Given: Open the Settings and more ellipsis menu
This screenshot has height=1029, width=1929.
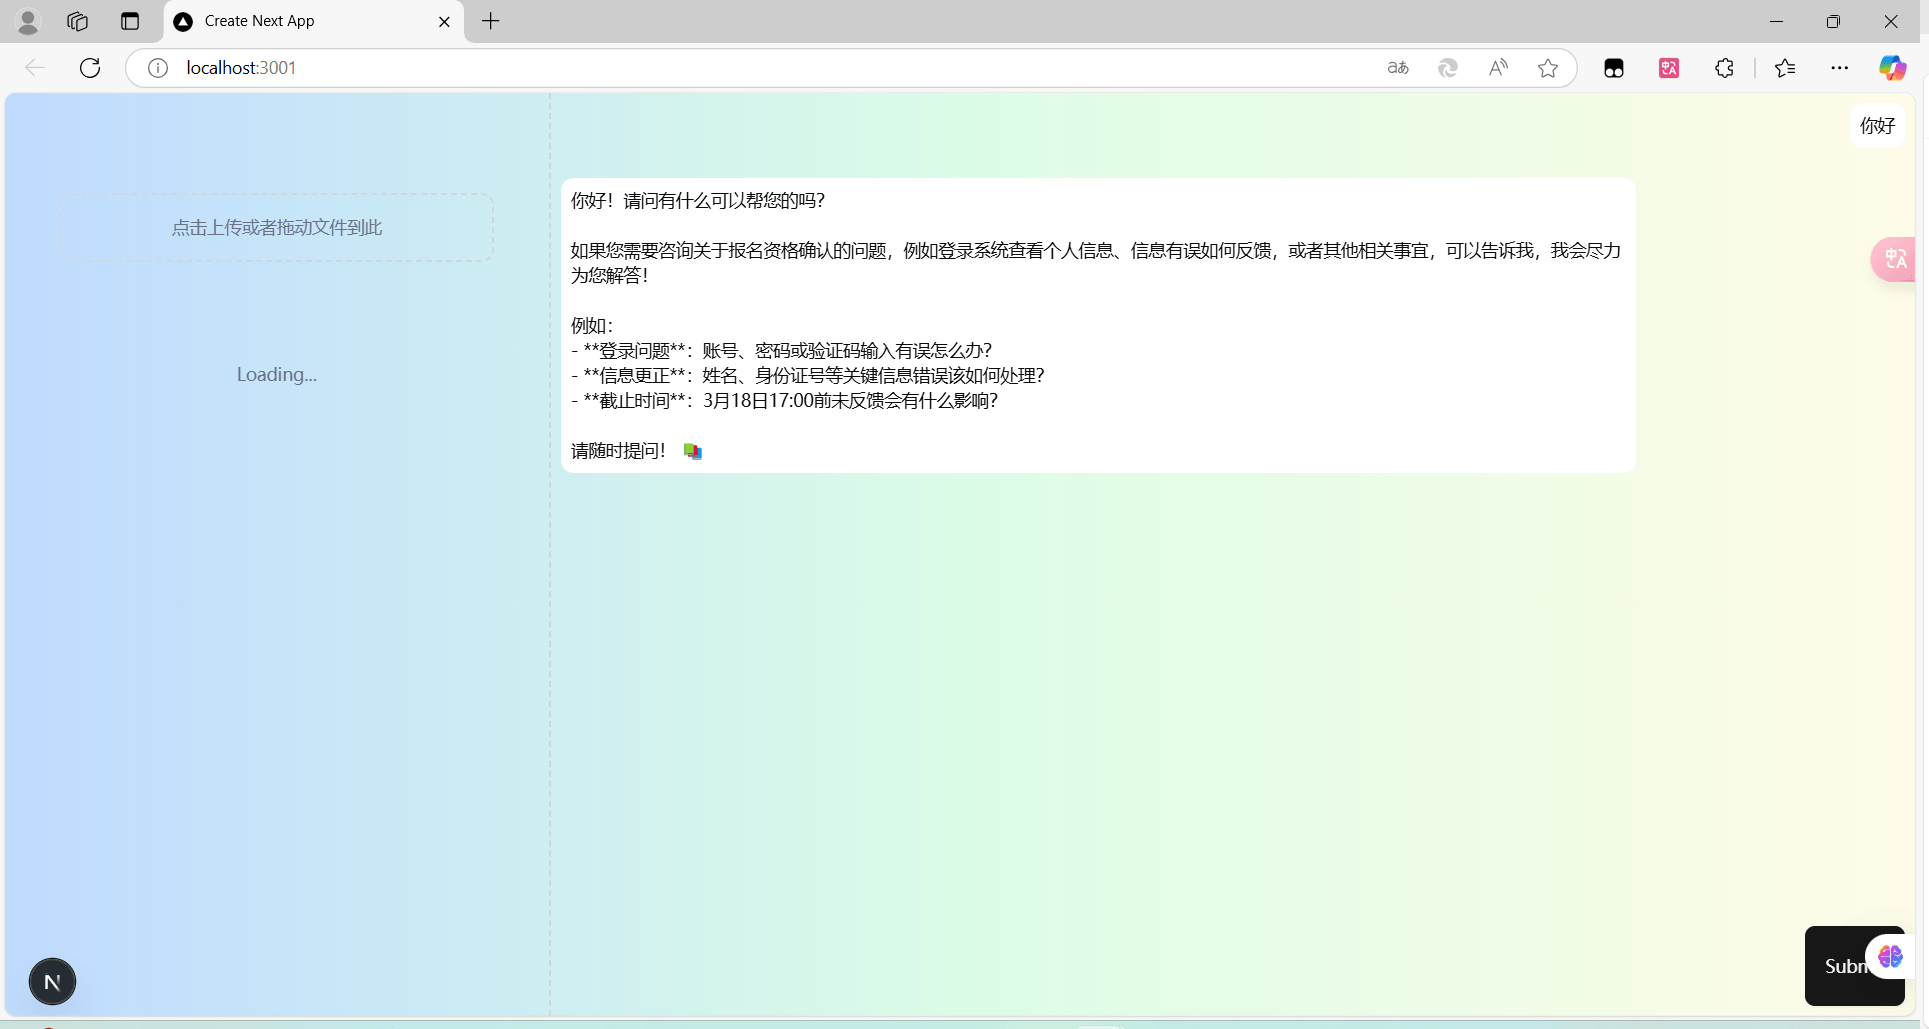Looking at the screenshot, I should [1839, 68].
